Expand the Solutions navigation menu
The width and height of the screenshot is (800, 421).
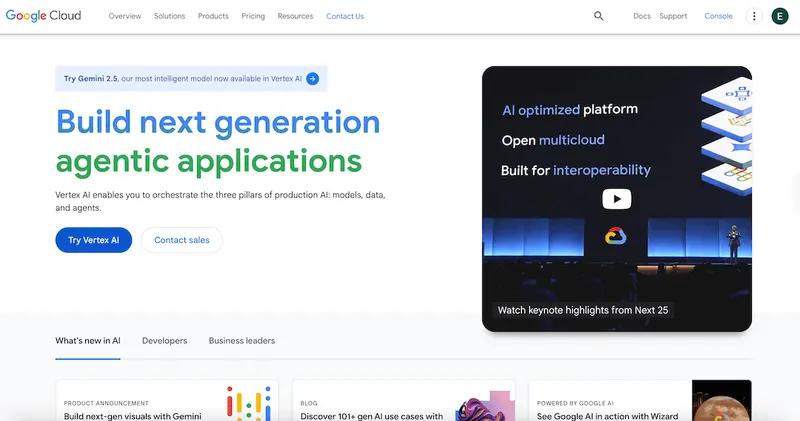click(x=169, y=16)
